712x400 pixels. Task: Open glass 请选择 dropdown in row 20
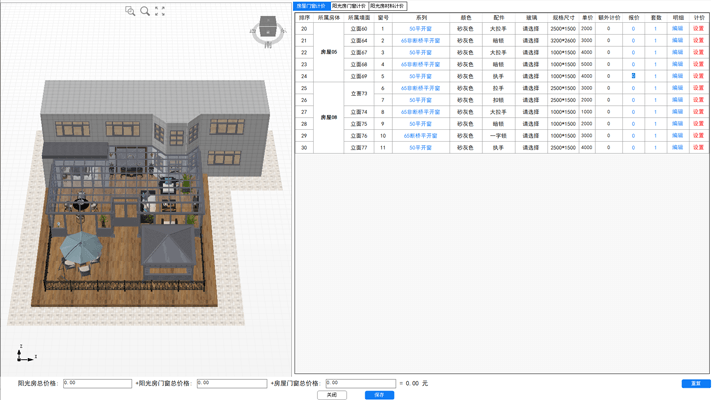pos(531,29)
